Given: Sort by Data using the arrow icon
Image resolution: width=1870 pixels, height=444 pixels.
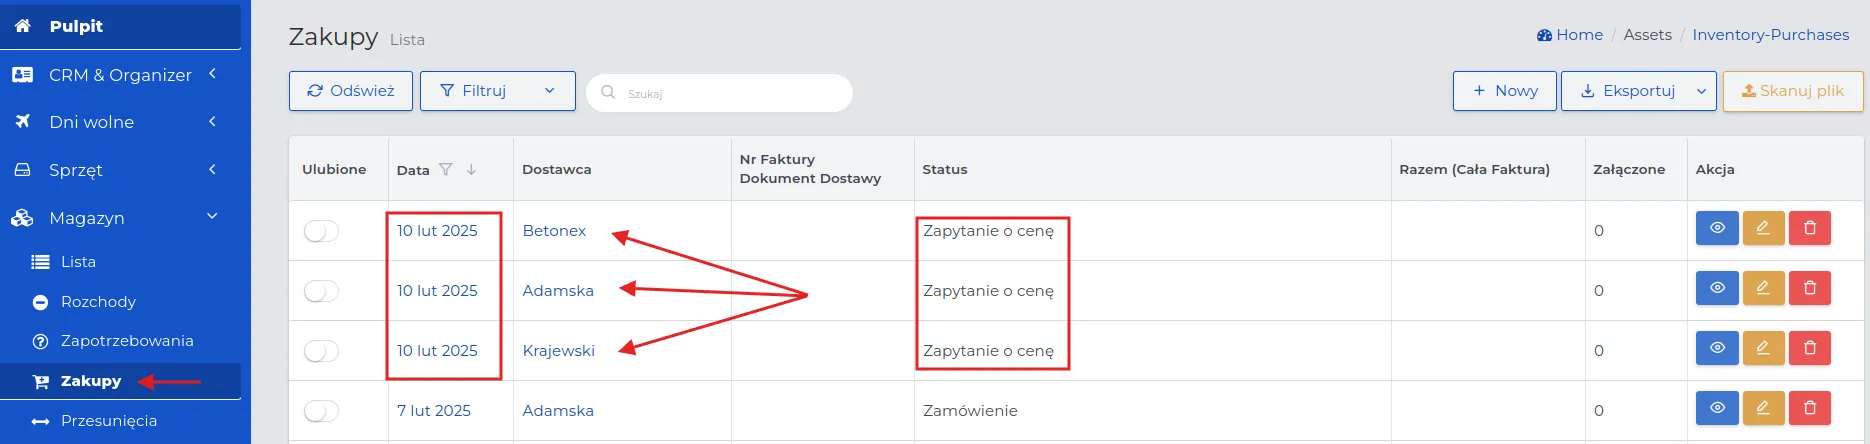Looking at the screenshot, I should (471, 170).
